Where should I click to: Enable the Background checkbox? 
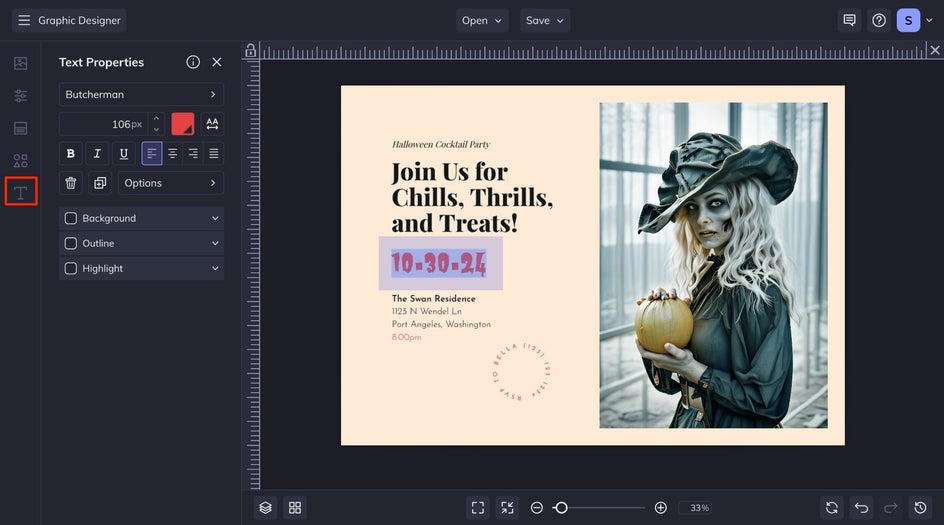click(70, 218)
